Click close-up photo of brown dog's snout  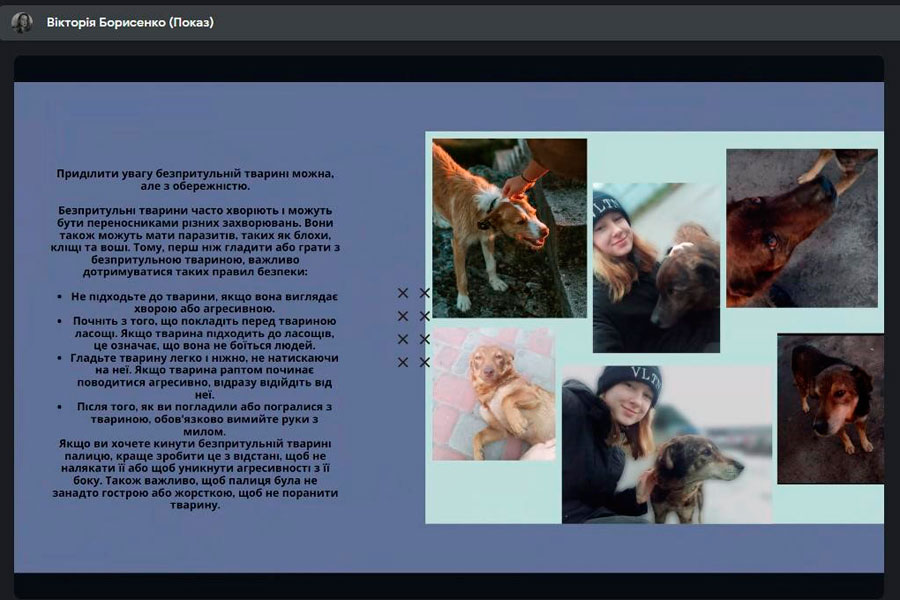801,227
